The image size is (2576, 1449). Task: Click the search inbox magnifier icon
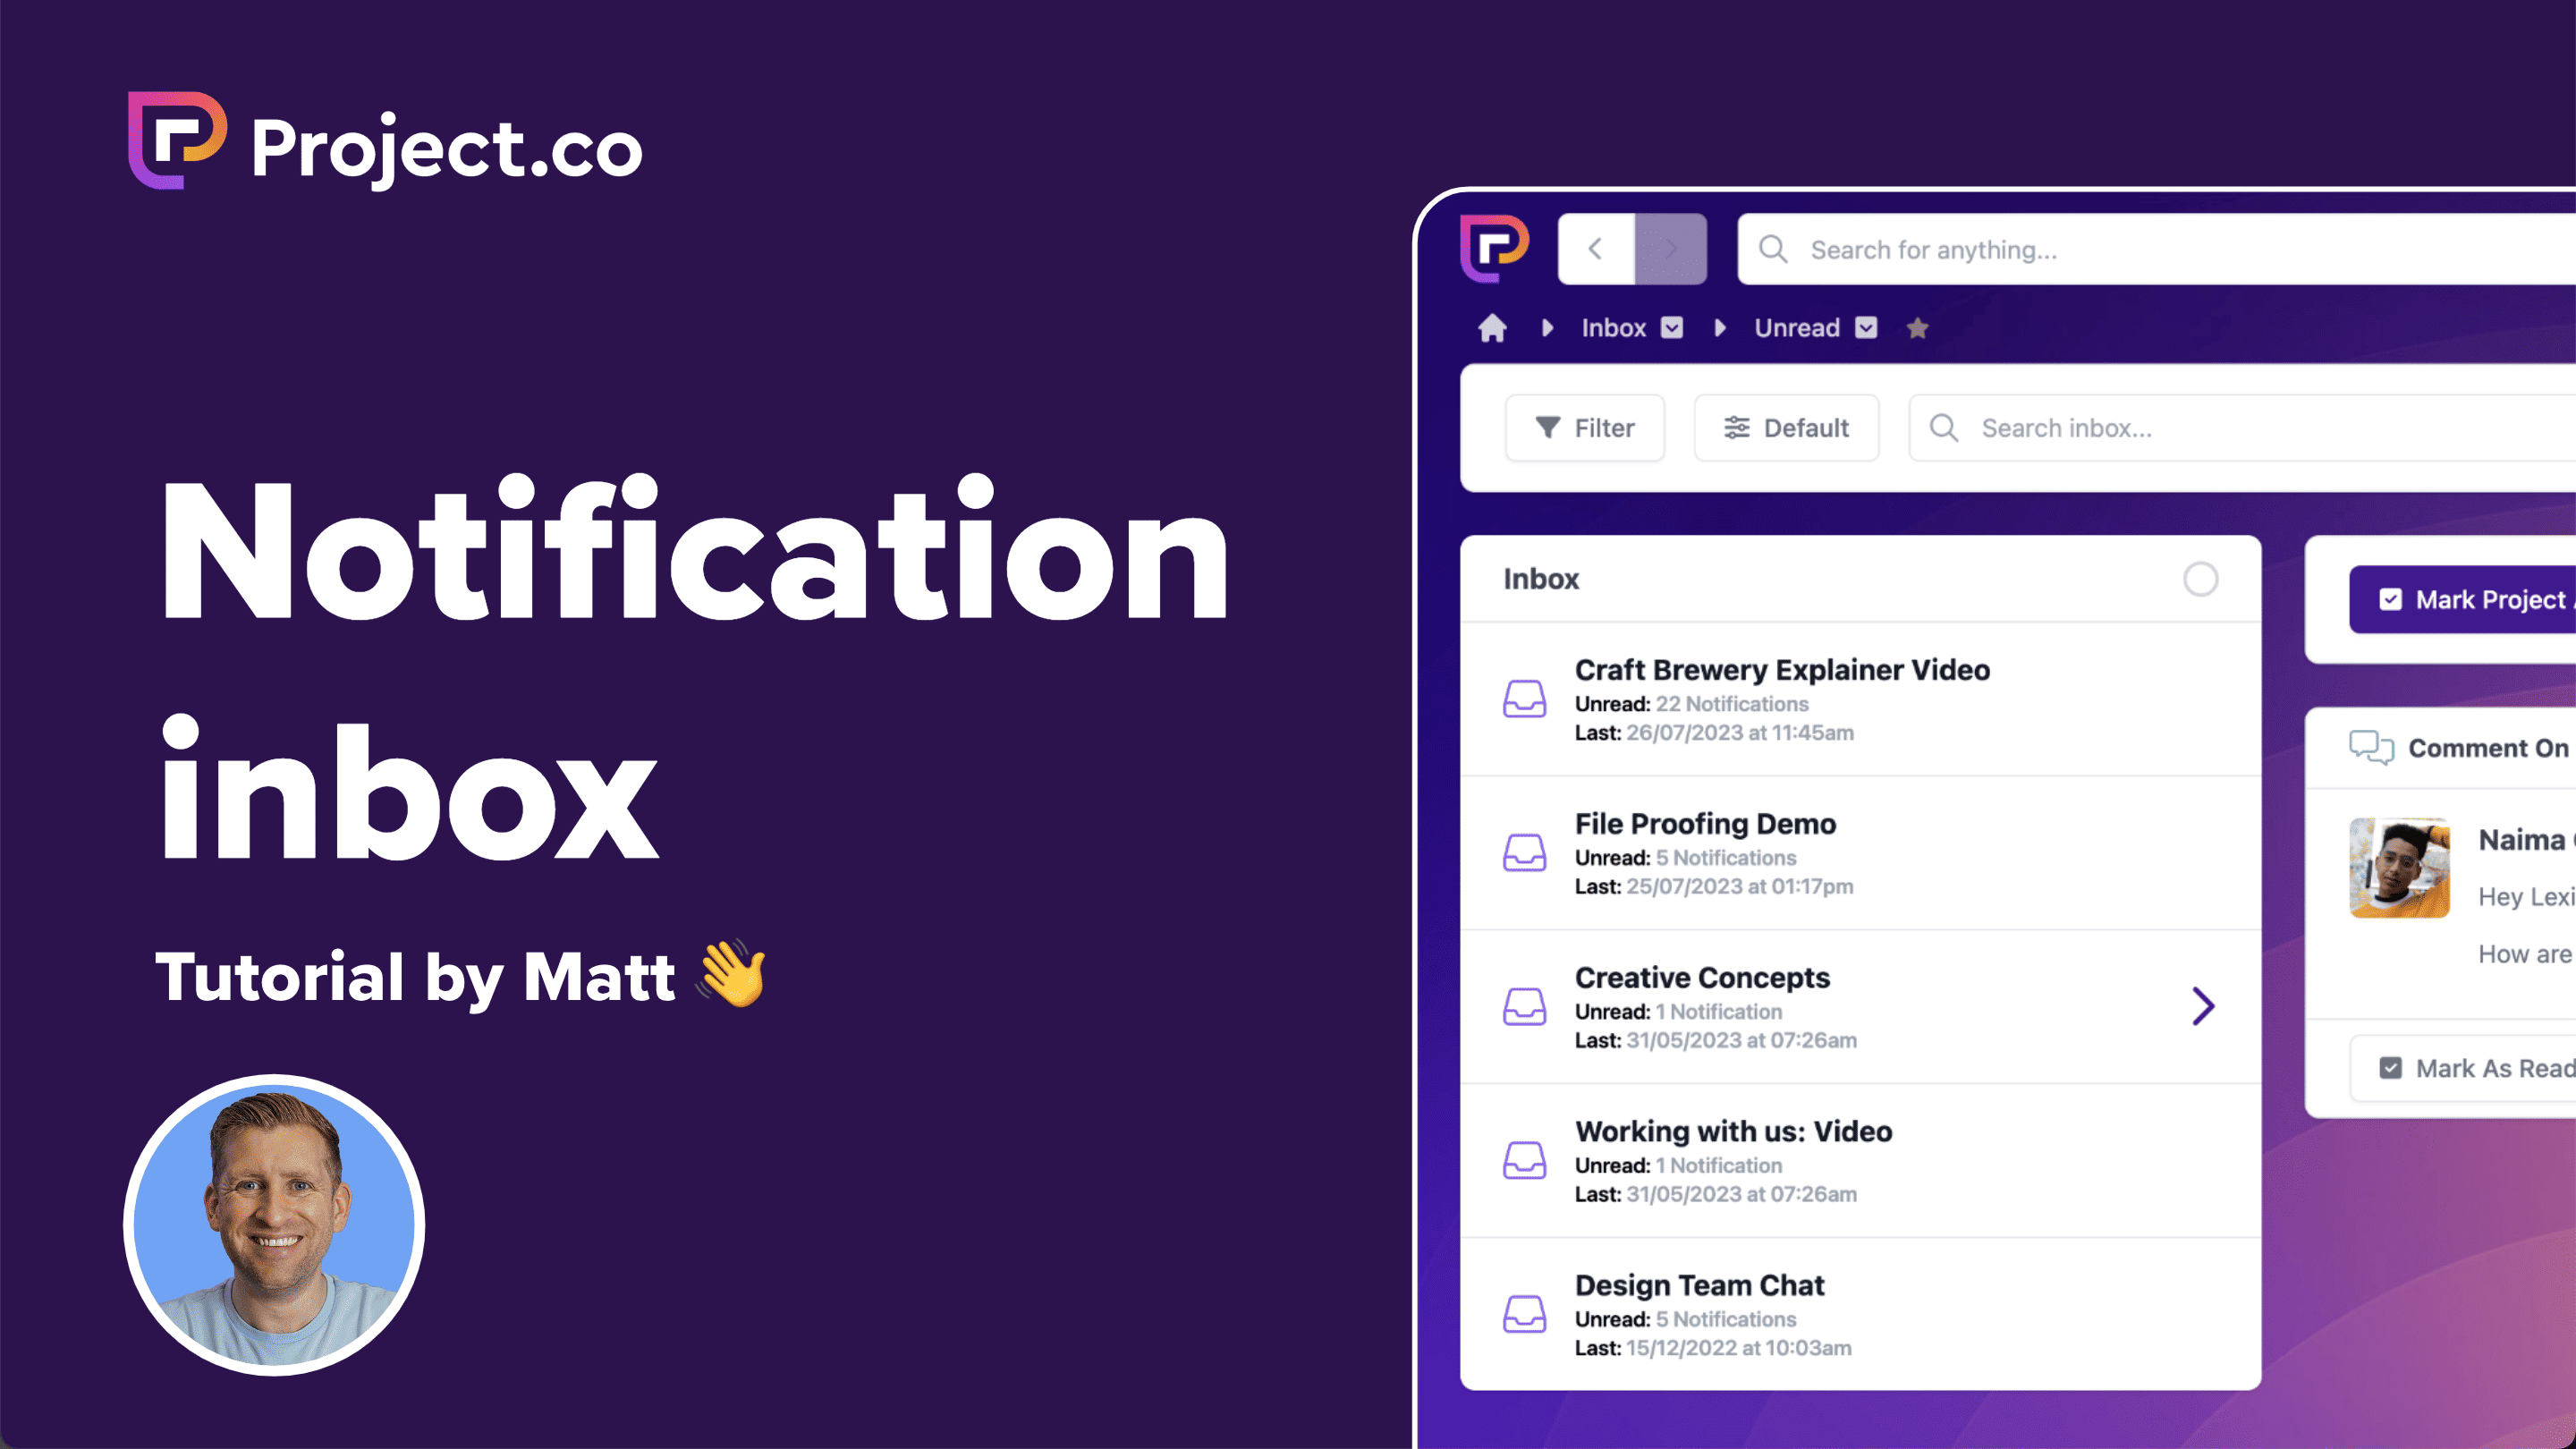(x=1945, y=427)
